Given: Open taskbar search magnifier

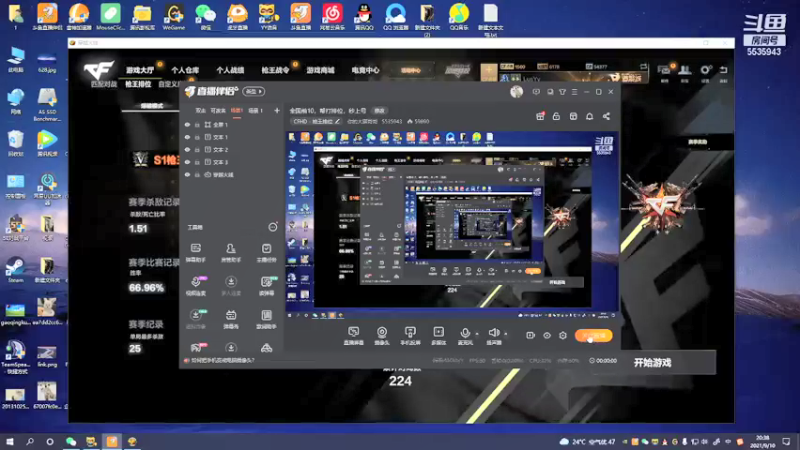Looking at the screenshot, I should point(30,441).
